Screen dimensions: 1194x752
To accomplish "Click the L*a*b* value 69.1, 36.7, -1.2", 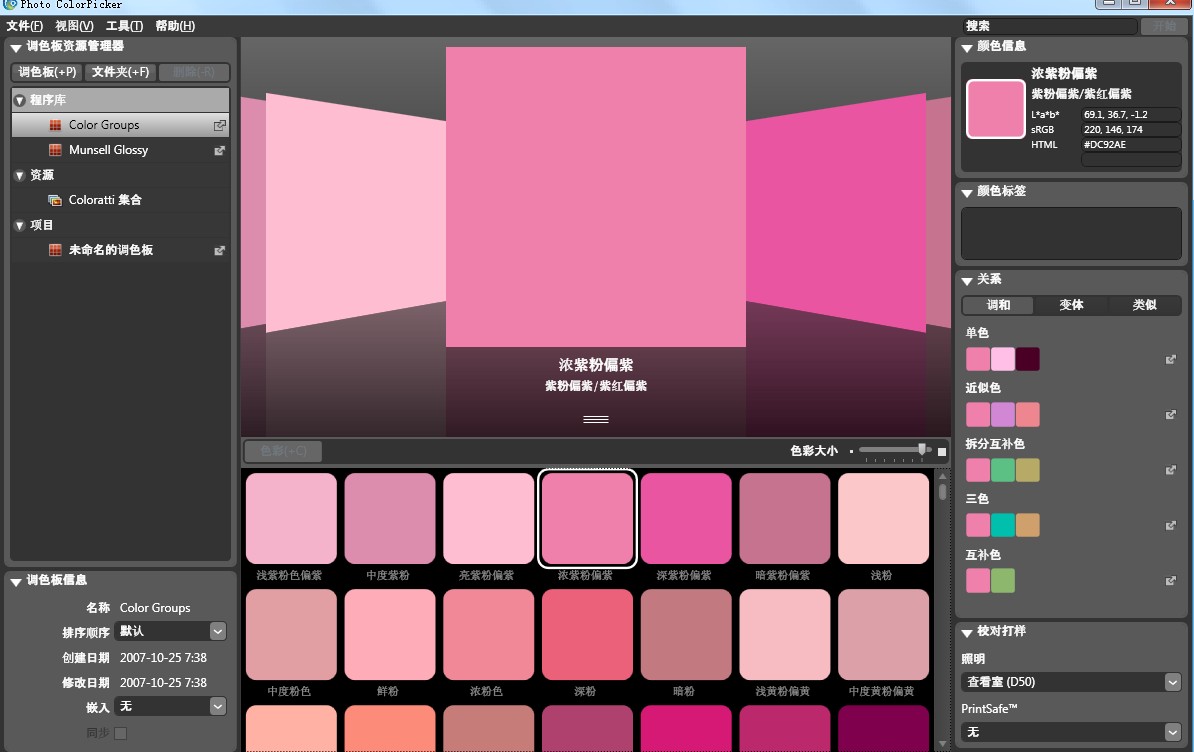I will point(1131,114).
